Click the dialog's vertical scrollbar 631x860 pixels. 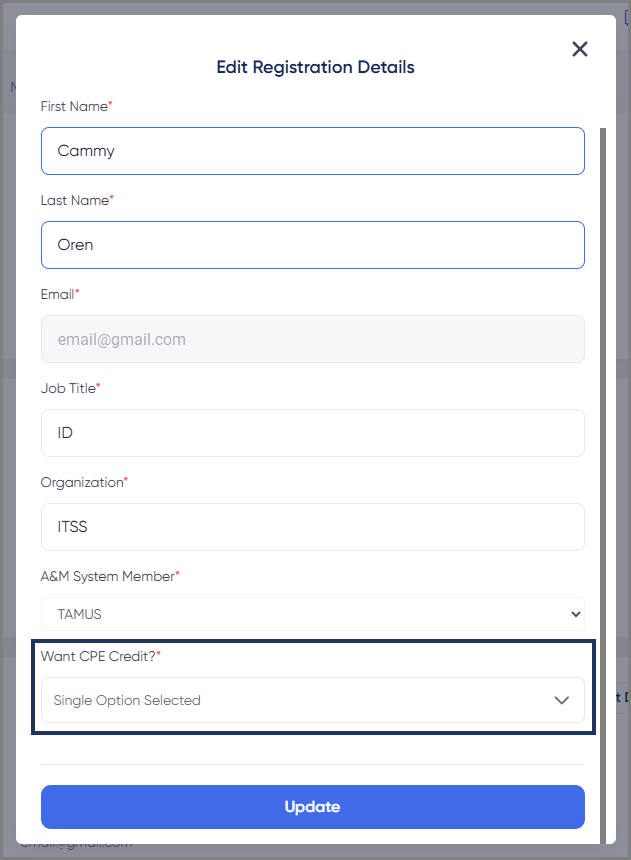click(x=602, y=400)
